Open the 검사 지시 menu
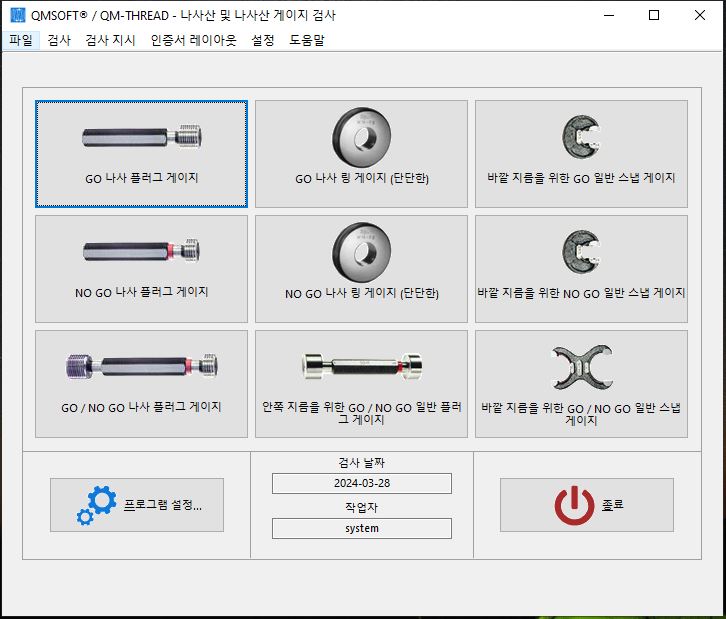Viewport: 726px width, 619px height. point(110,40)
